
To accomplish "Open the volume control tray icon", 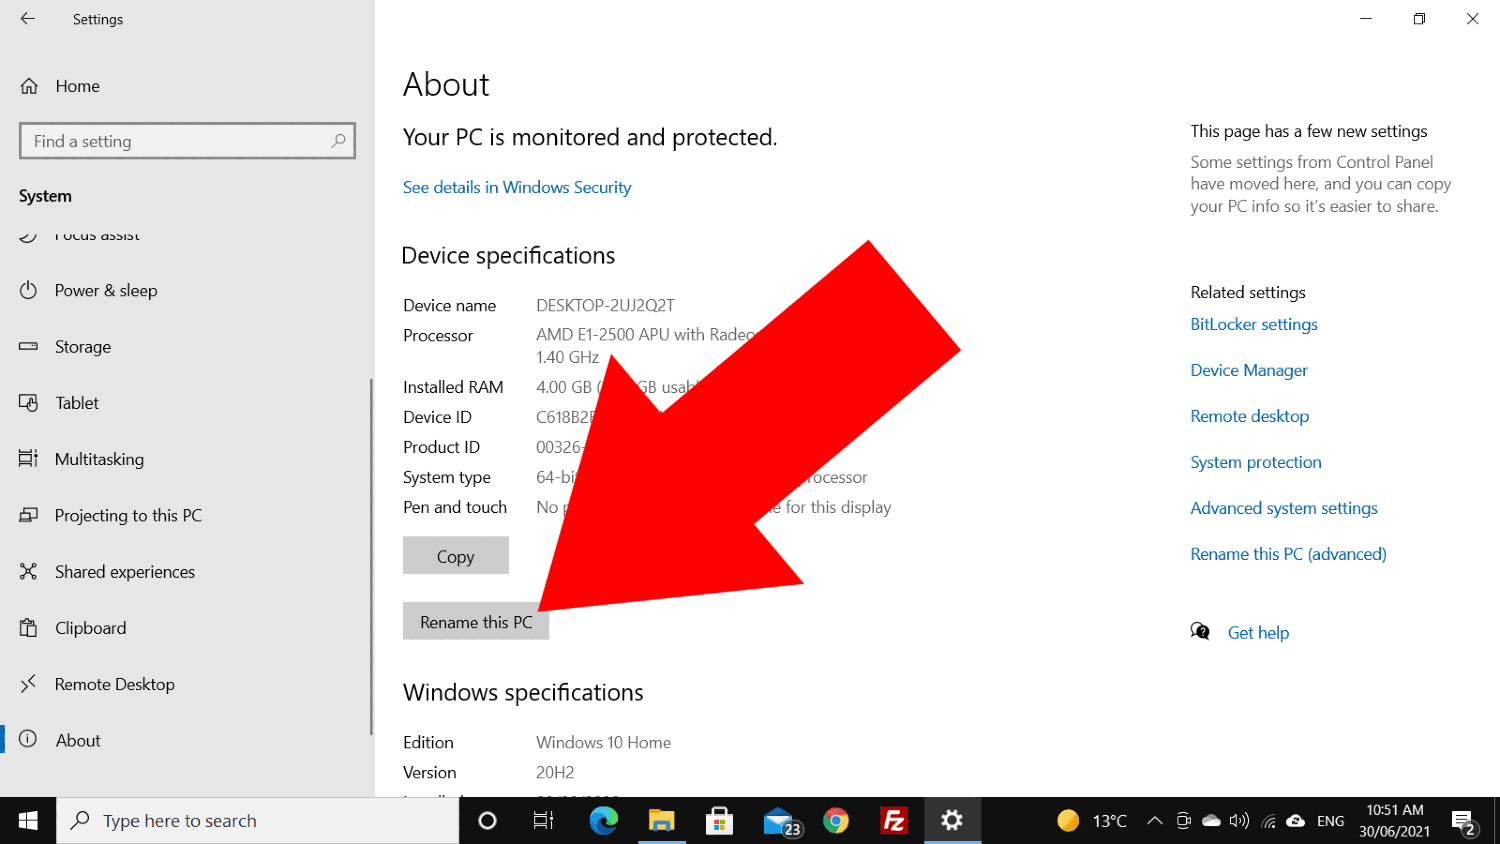I will click(x=1239, y=821).
